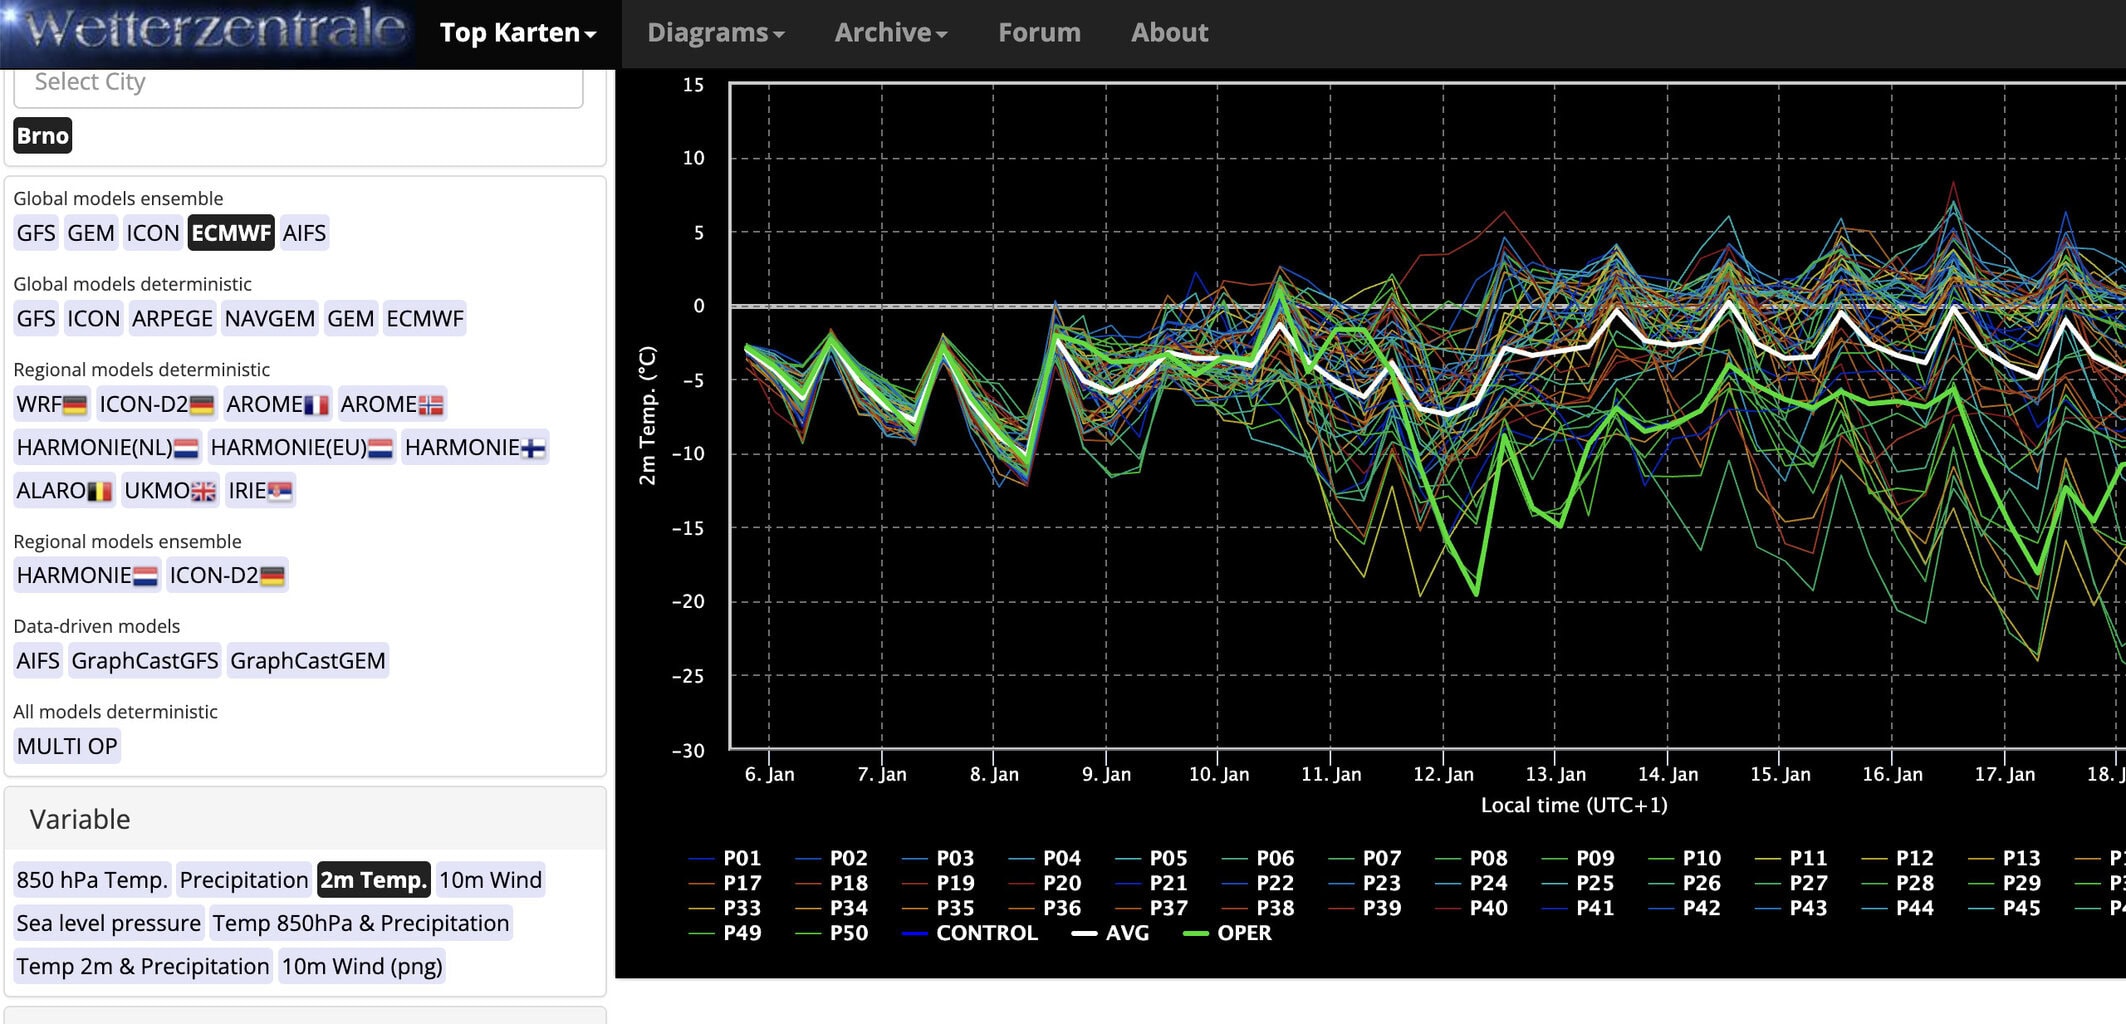
Task: Focus the Select City input field
Action: coord(298,84)
